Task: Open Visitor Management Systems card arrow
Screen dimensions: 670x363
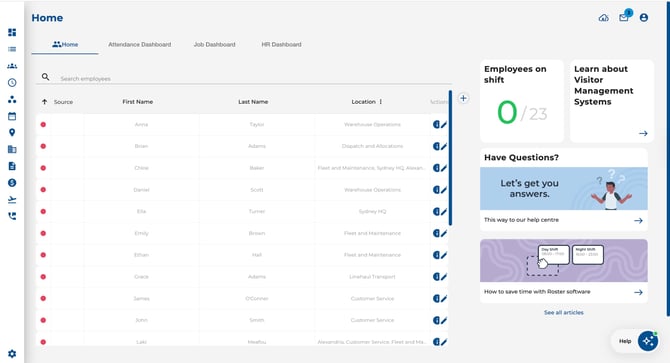Action: 643,133
